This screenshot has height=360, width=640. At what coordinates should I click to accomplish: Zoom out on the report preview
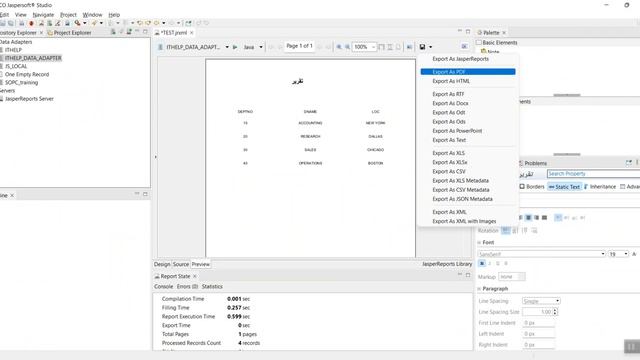coord(348,47)
